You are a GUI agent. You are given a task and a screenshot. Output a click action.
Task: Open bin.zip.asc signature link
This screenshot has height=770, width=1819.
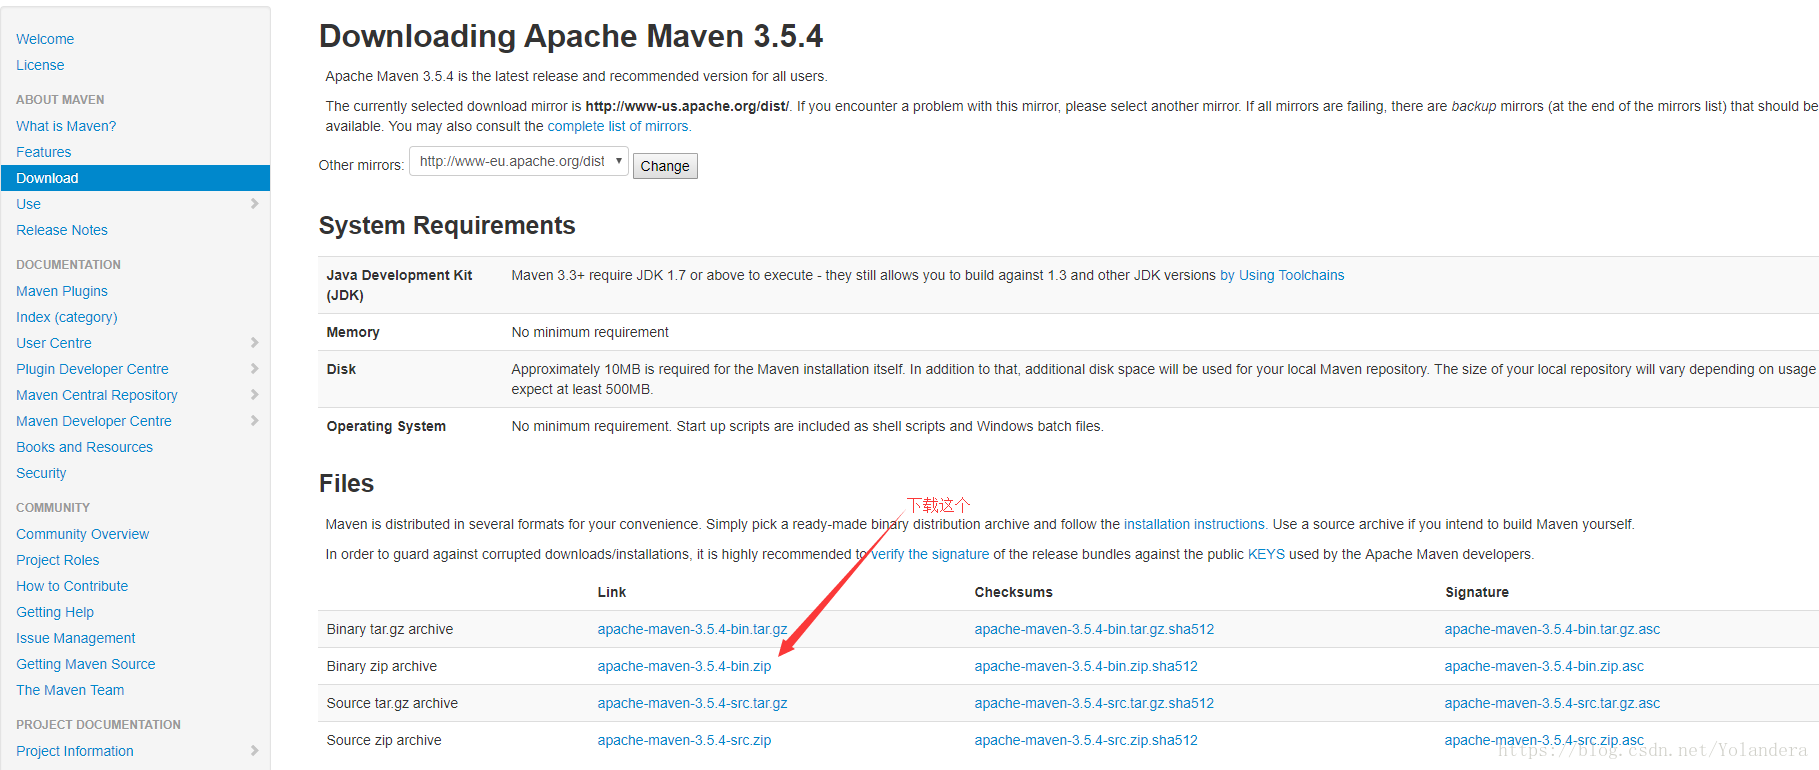tap(1544, 666)
